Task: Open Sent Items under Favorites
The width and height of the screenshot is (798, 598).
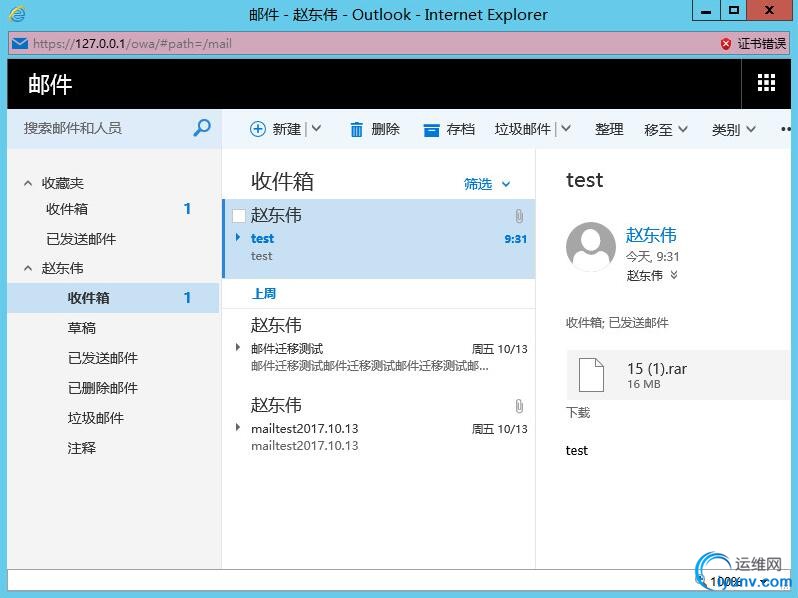Action: click(113, 239)
